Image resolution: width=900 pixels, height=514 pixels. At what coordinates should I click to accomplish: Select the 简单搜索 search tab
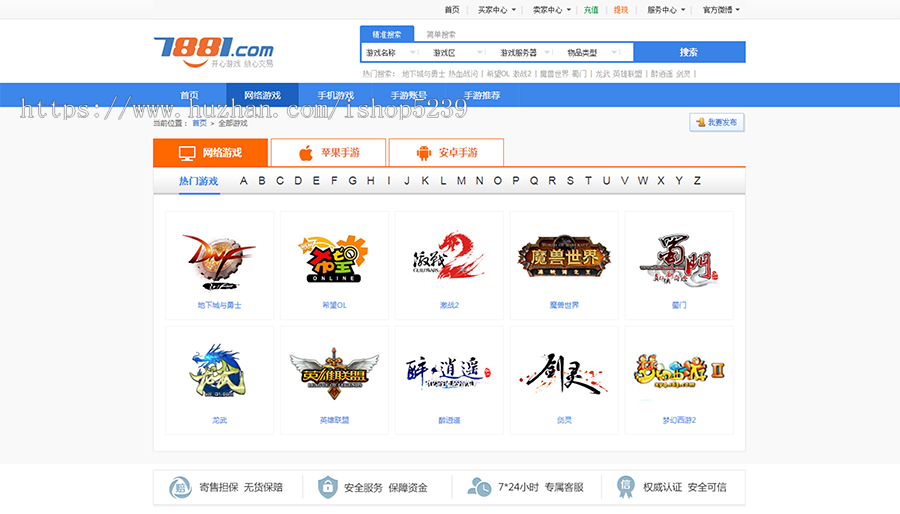(x=441, y=34)
